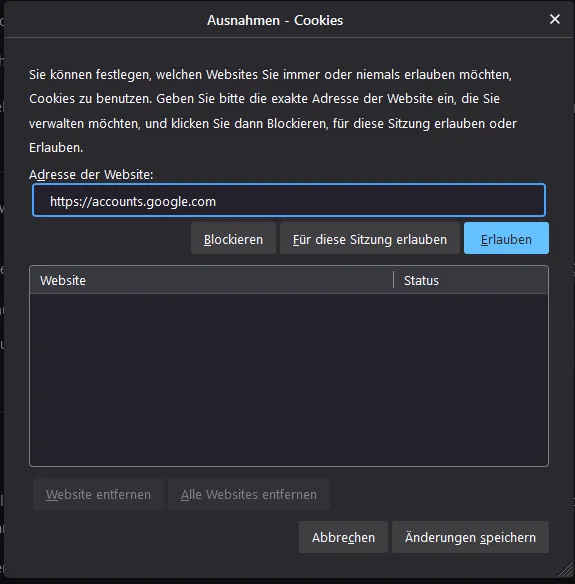Close the Ausnahmen - Cookies dialog
Viewport: 575px width, 584px height.
(x=555, y=19)
